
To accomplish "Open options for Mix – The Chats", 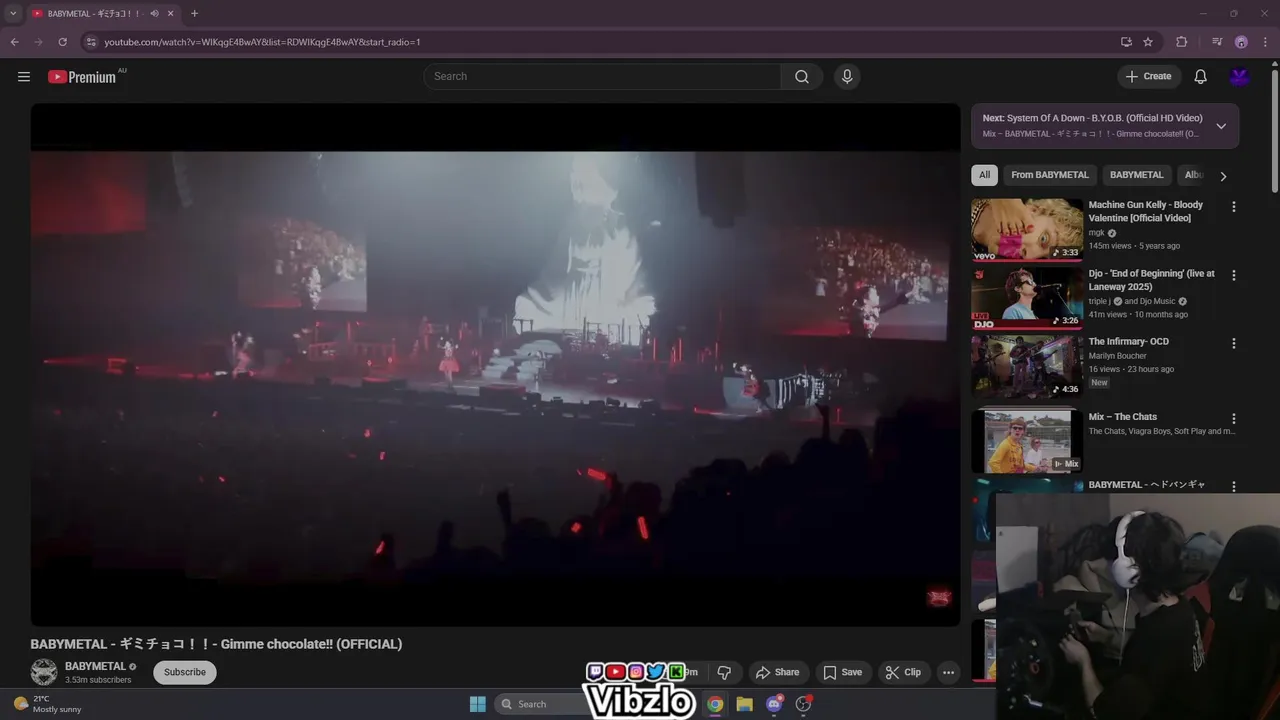I will coord(1234,419).
